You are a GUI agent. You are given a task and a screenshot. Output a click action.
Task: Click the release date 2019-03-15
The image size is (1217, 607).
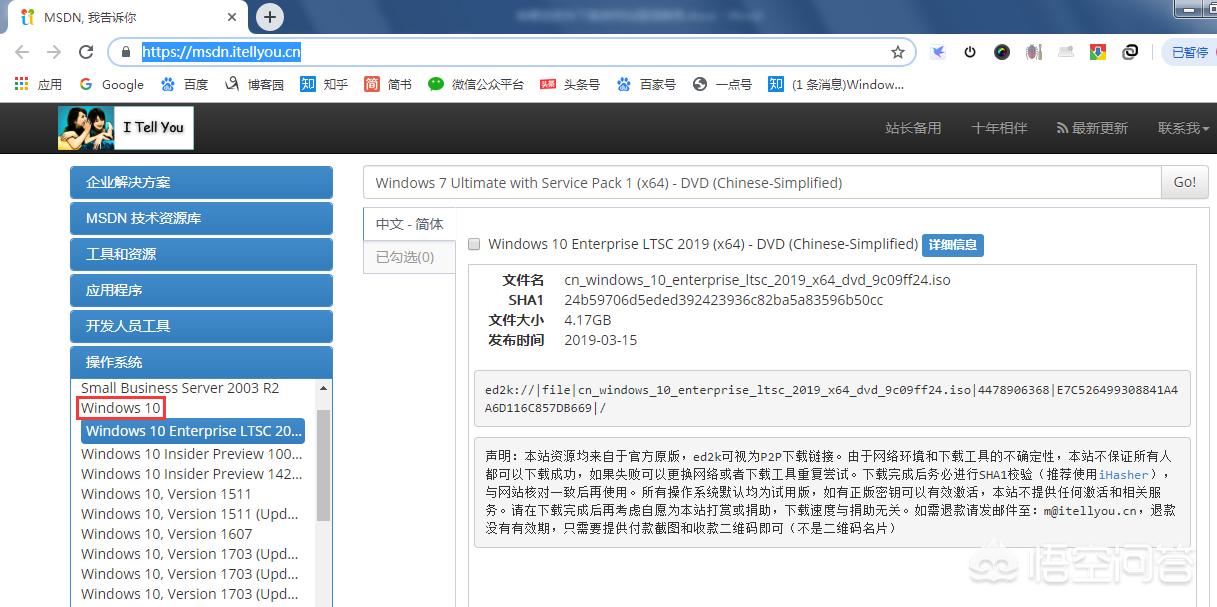coord(600,340)
